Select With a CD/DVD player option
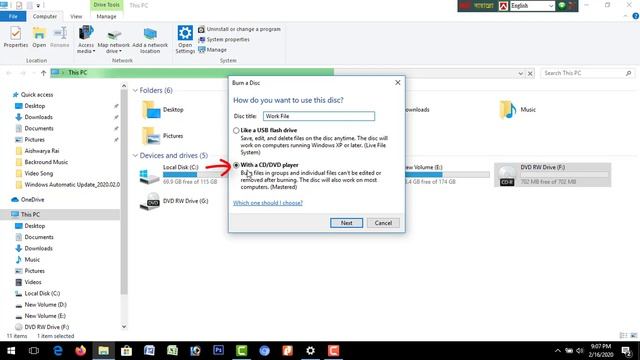The image size is (640, 360). click(x=236, y=165)
